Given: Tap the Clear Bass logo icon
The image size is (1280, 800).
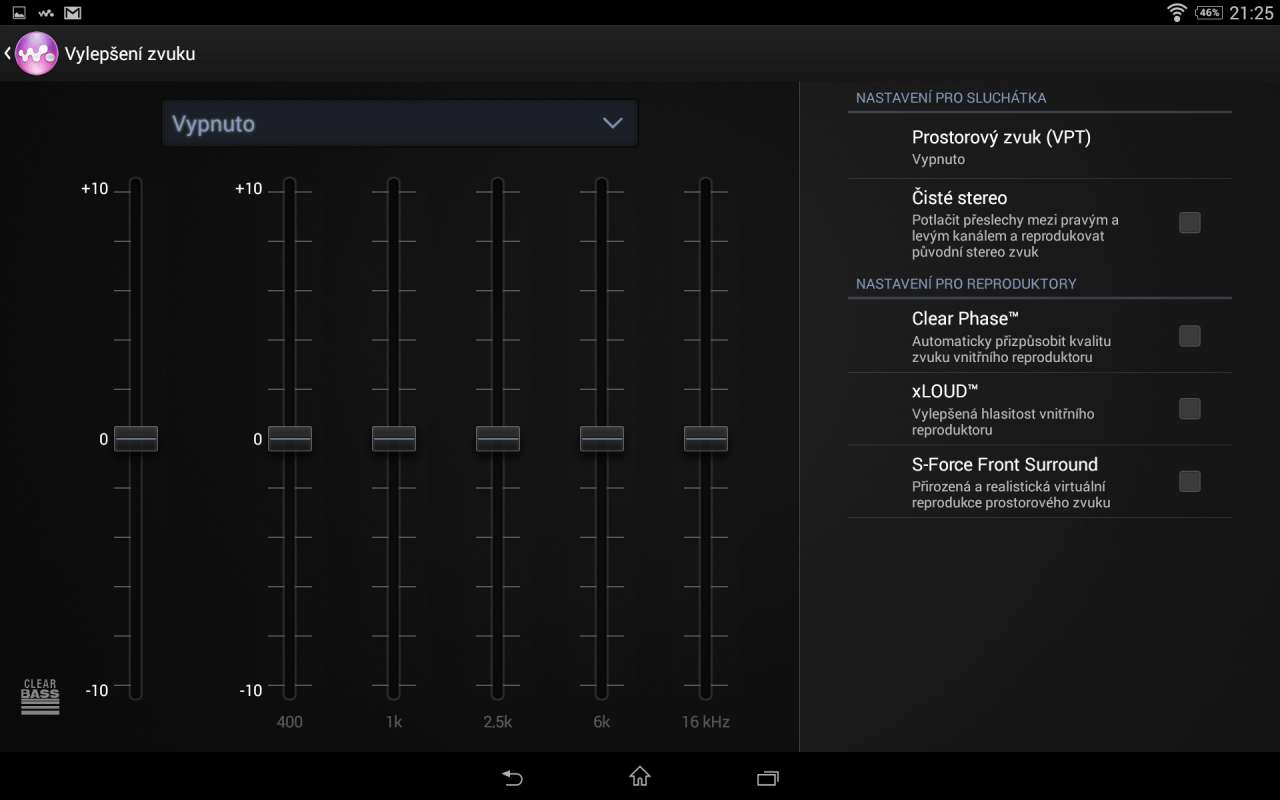Looking at the screenshot, I should click(x=40, y=697).
